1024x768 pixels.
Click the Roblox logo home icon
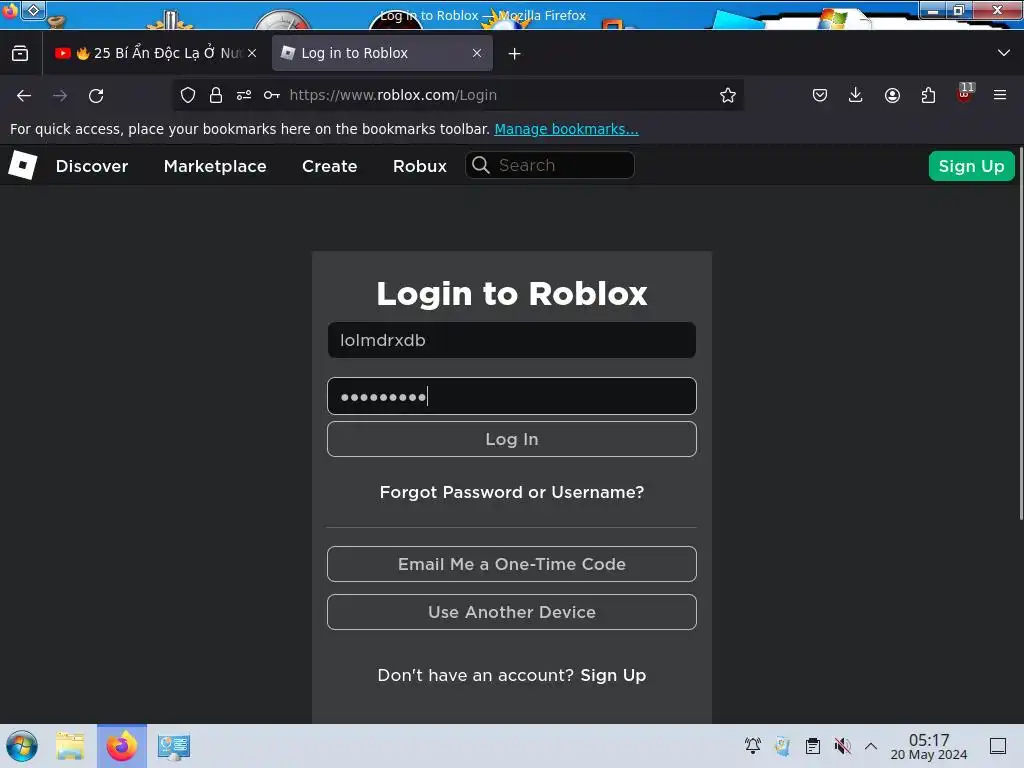[x=23, y=165]
